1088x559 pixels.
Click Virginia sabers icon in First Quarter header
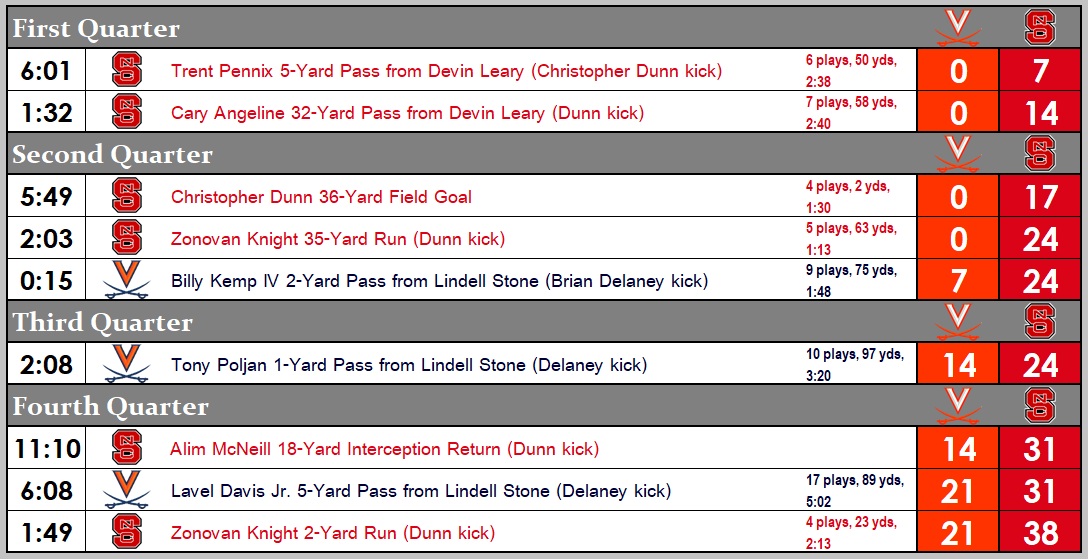coord(957,28)
